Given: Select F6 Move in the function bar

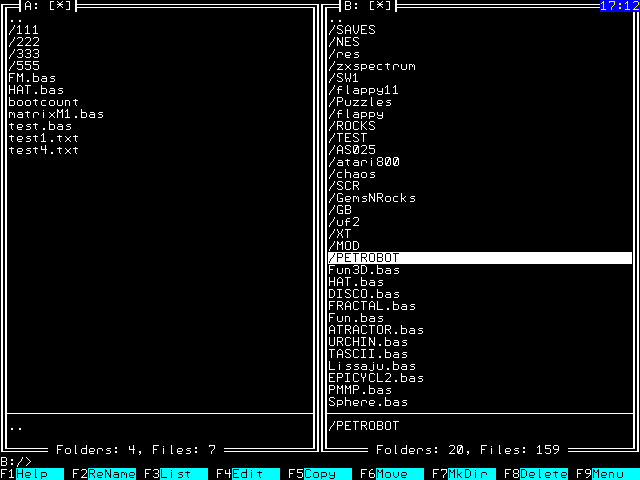Looking at the screenshot, I should [383, 474].
